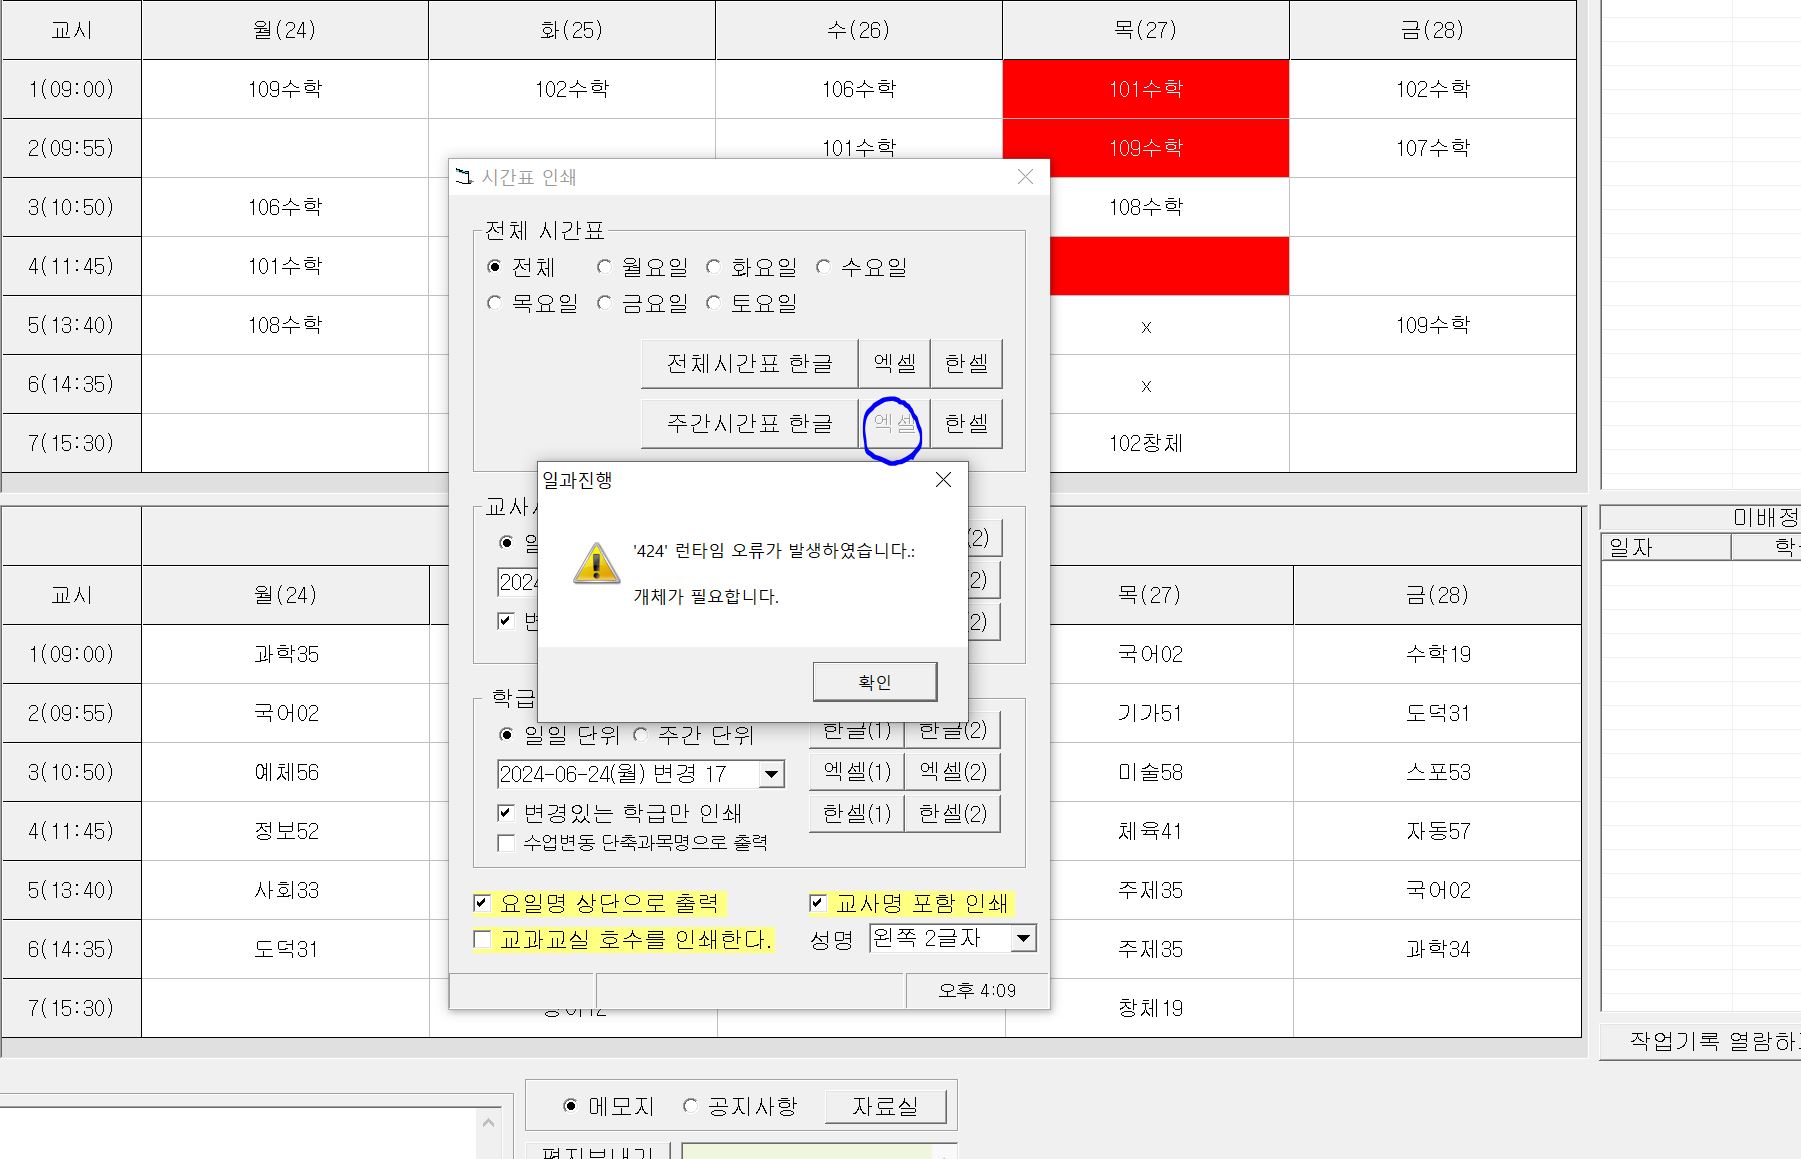Click the 오후 4:09 status bar time
Viewport: 1801px width, 1159px height.
(x=977, y=990)
